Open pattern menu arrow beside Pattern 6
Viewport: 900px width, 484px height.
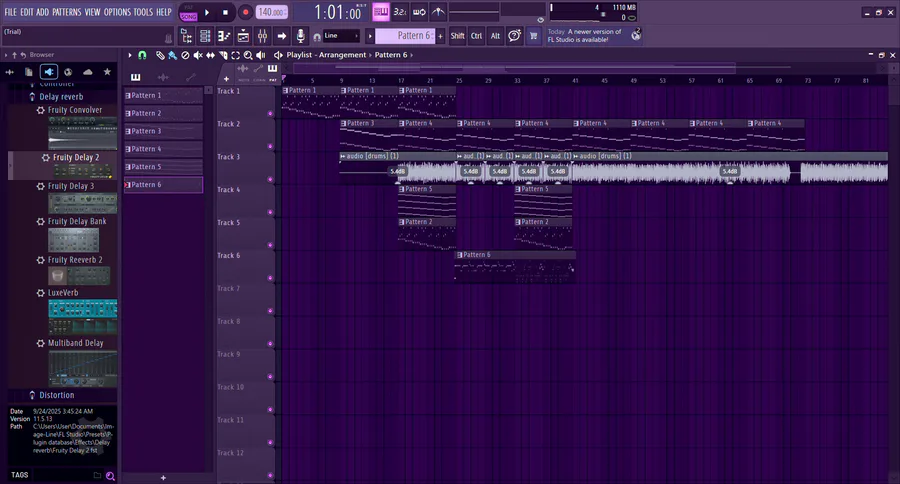[x=370, y=36]
